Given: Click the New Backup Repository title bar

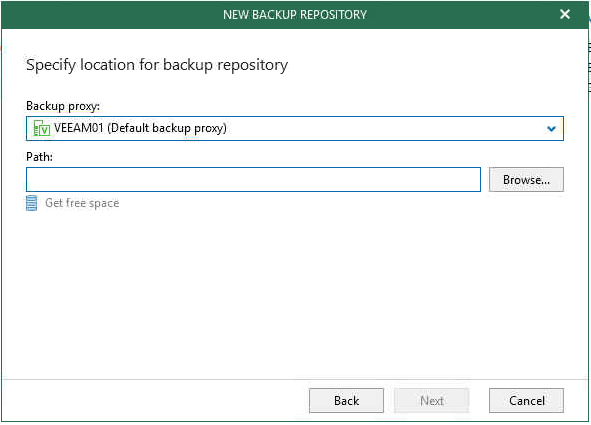Looking at the screenshot, I should [x=295, y=15].
